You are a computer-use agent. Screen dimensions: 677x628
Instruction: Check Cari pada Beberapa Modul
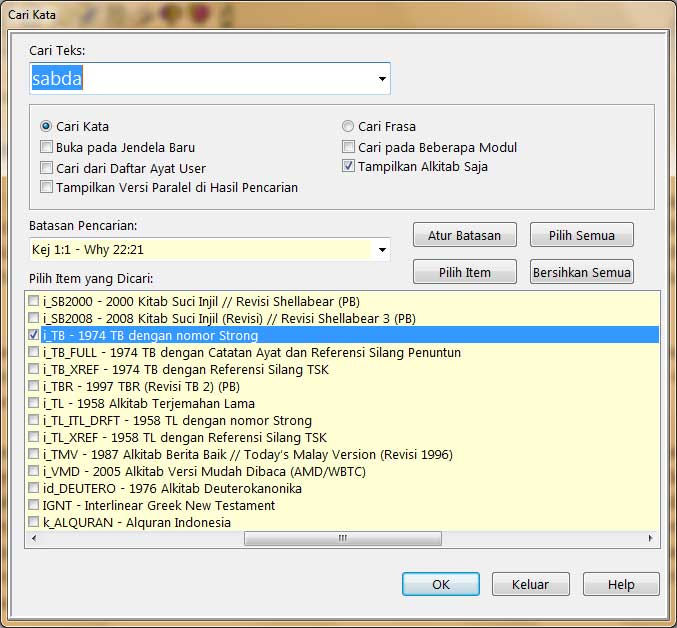348,147
